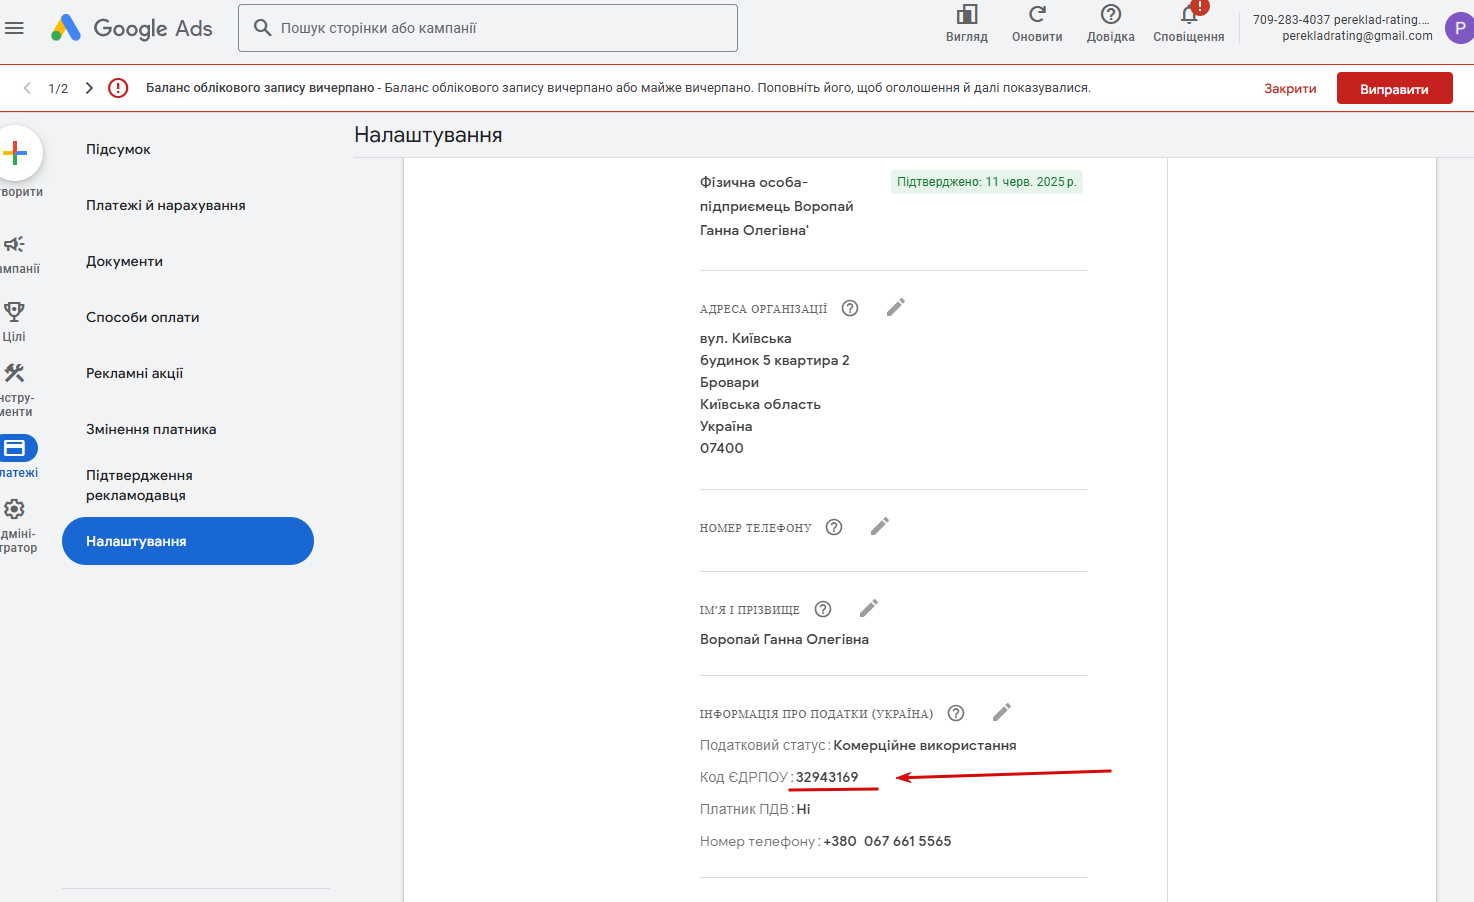The height and width of the screenshot is (902, 1474).
Task: Open the hamburger main menu
Action: pyautogui.click(x=14, y=28)
